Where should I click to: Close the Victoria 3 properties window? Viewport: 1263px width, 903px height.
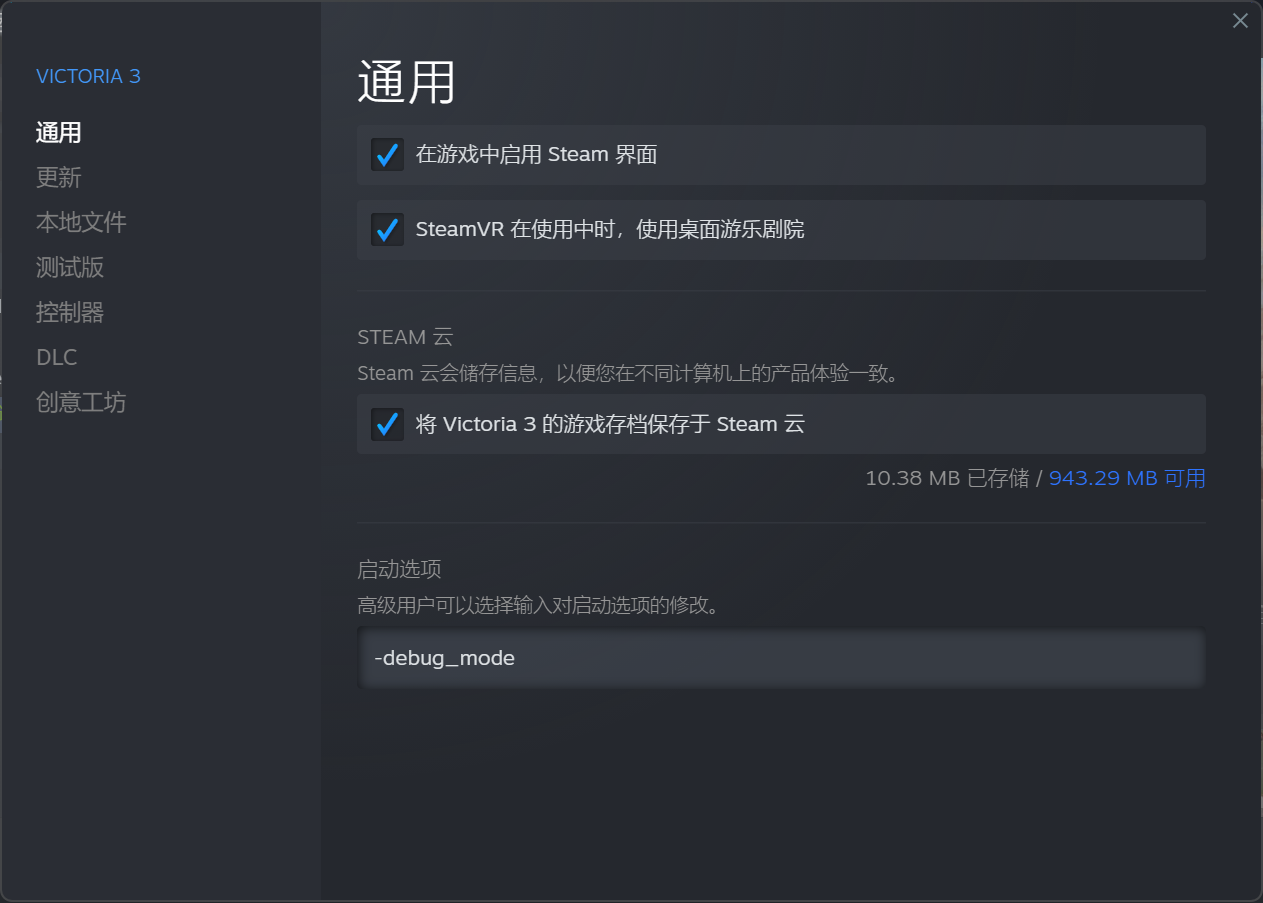coord(1240,21)
